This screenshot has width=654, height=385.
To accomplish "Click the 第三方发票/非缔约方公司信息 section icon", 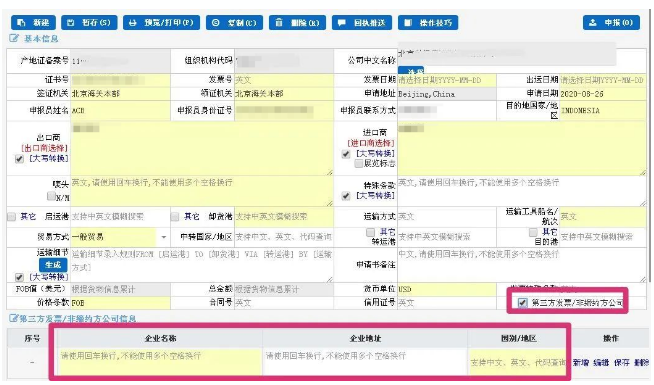I will pos(14,319).
